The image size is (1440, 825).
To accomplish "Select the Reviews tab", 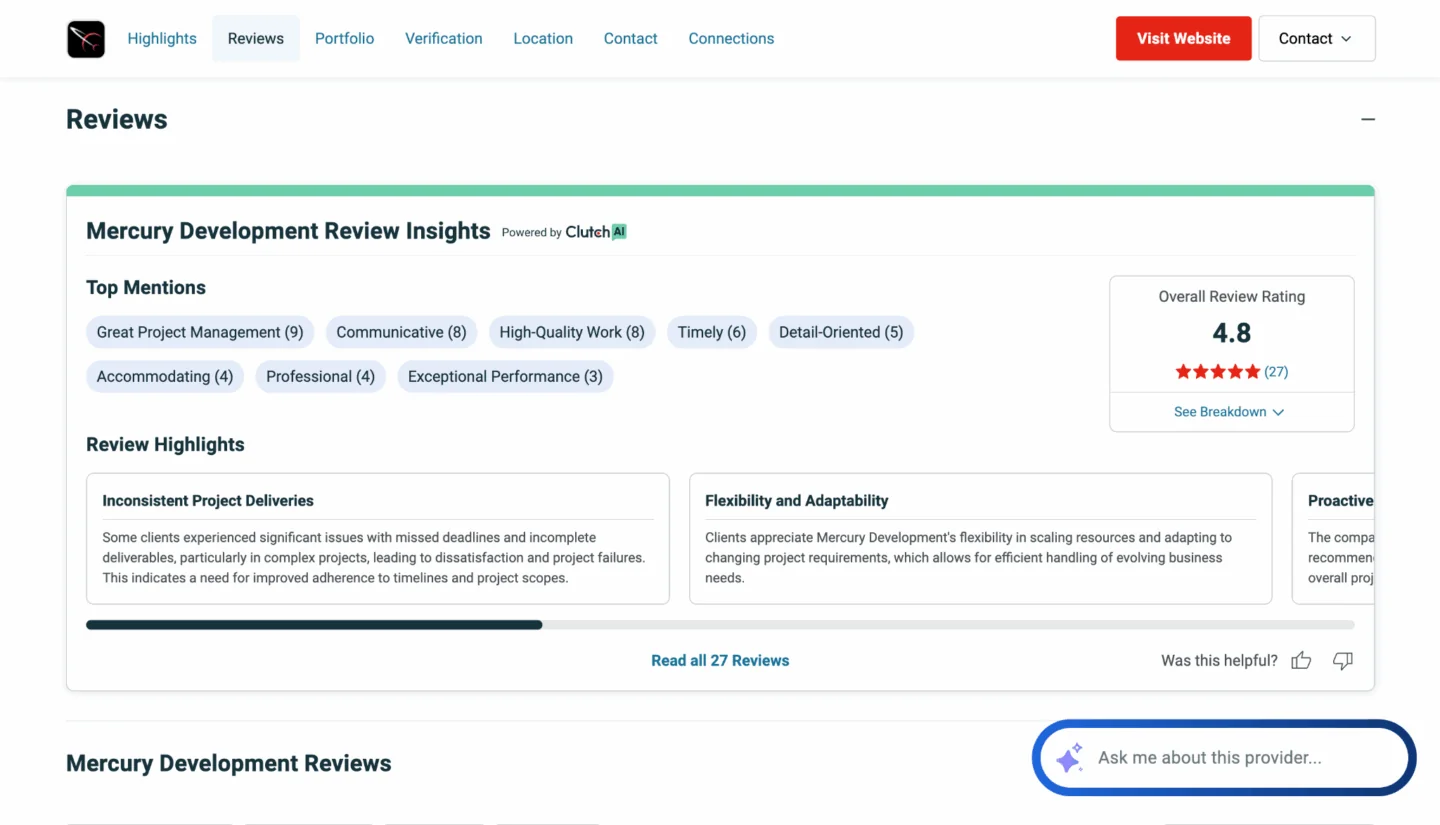I will coord(256,38).
